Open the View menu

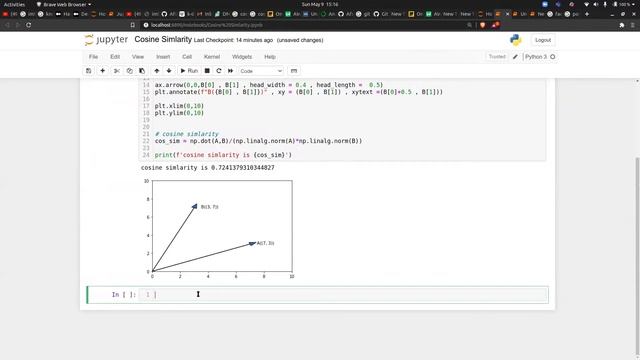point(138,57)
